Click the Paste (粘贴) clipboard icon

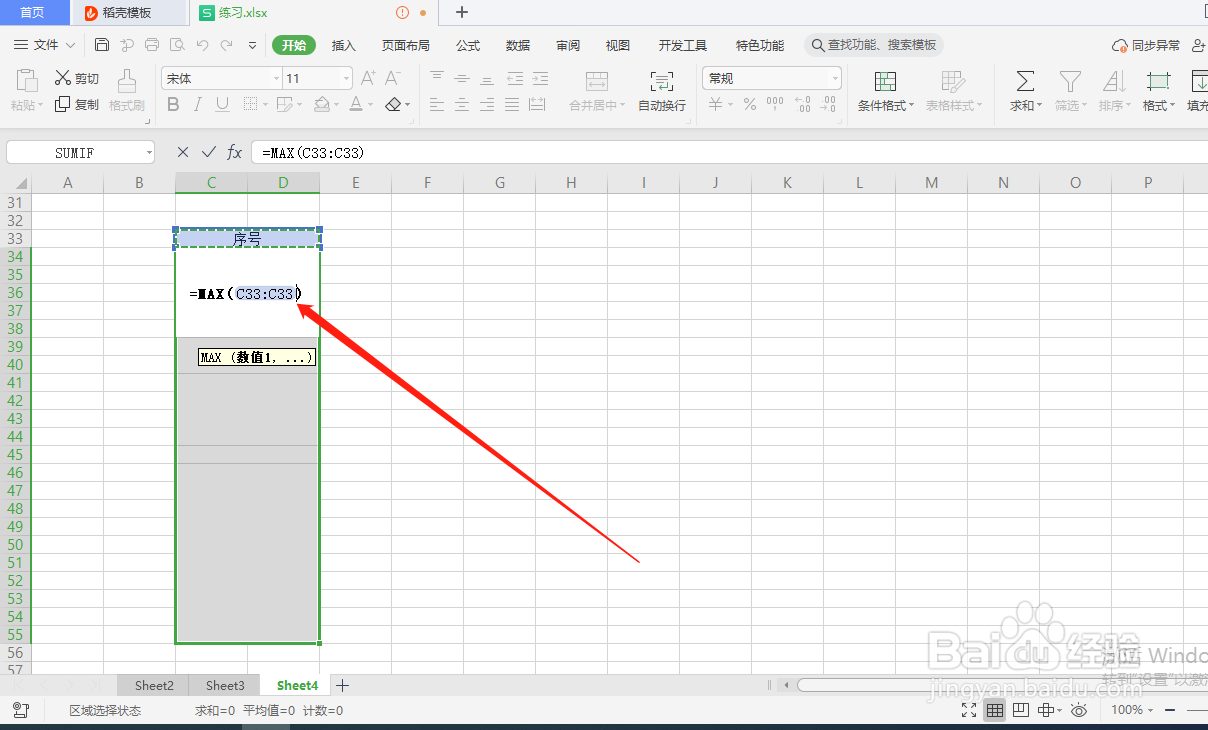tap(27, 80)
